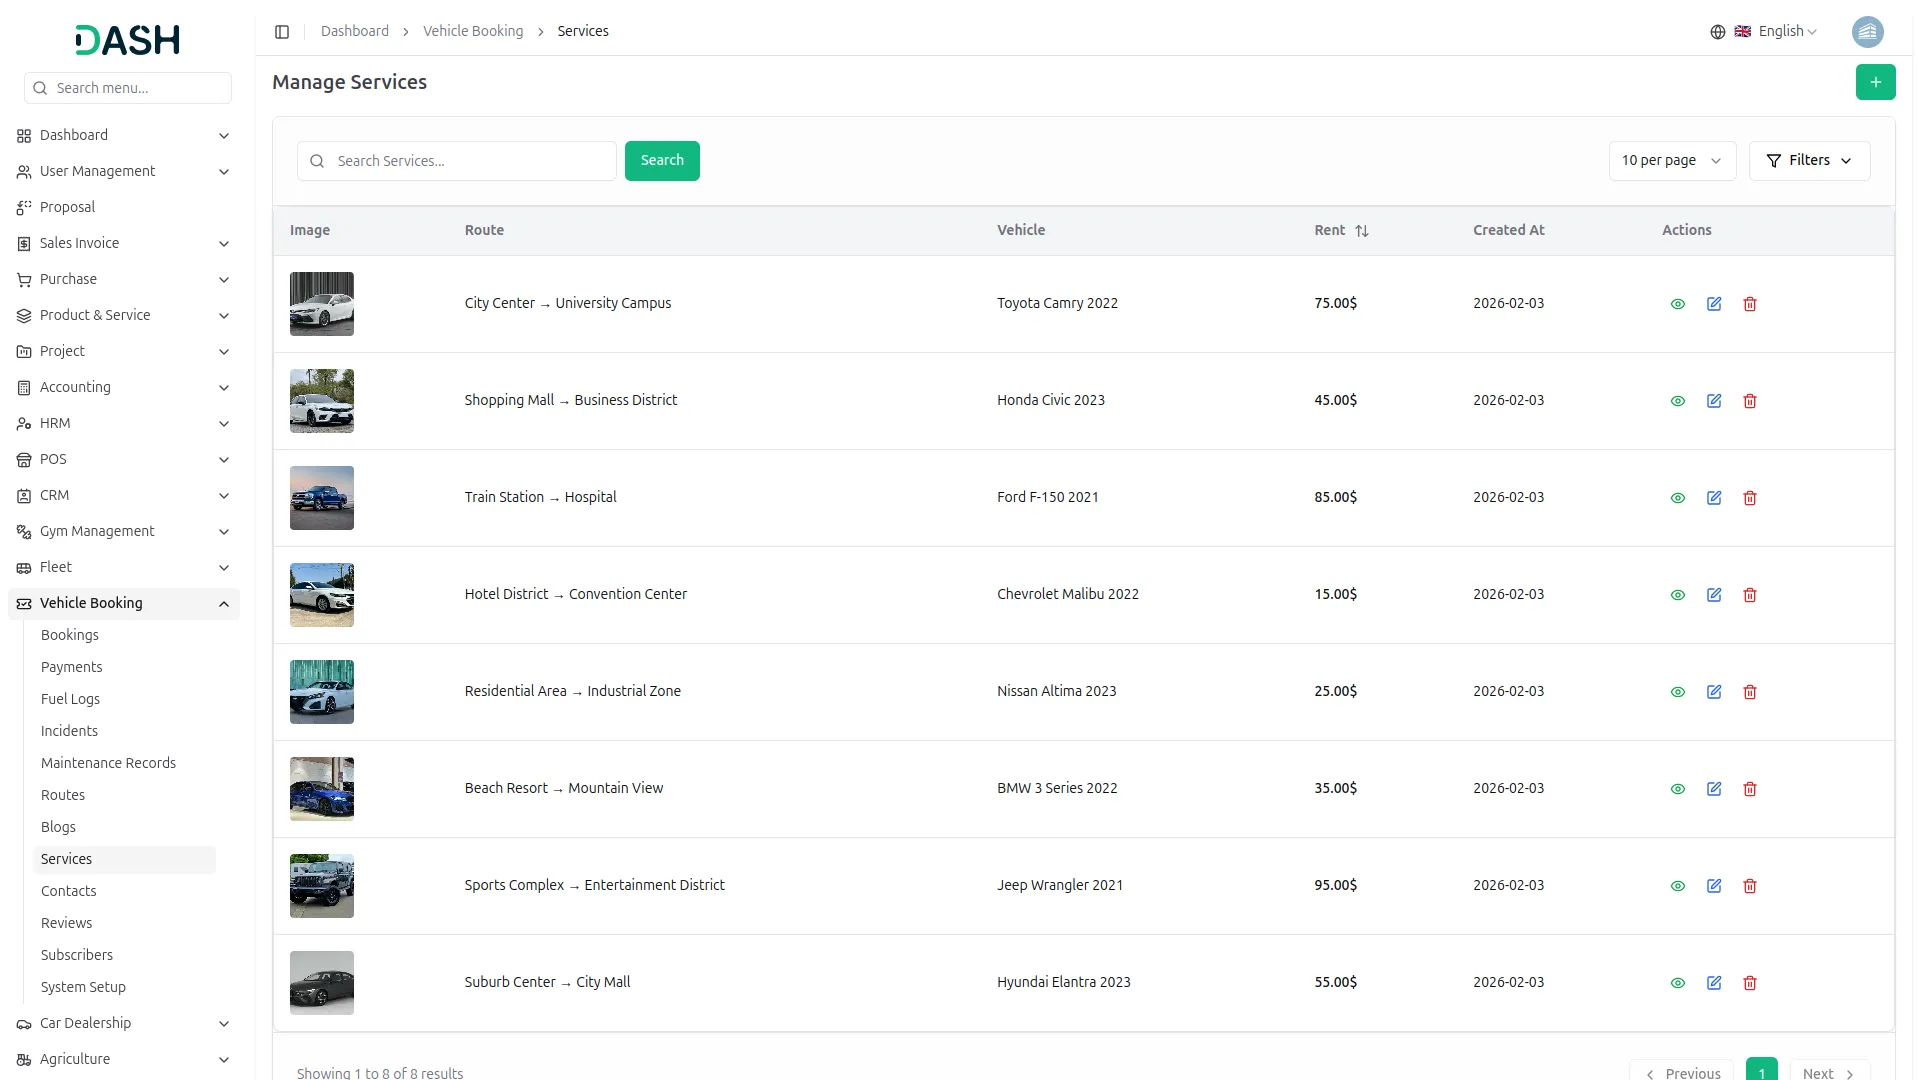Delete the Toyota Camry 2022 service
This screenshot has width=1920, height=1080.
coord(1750,304)
